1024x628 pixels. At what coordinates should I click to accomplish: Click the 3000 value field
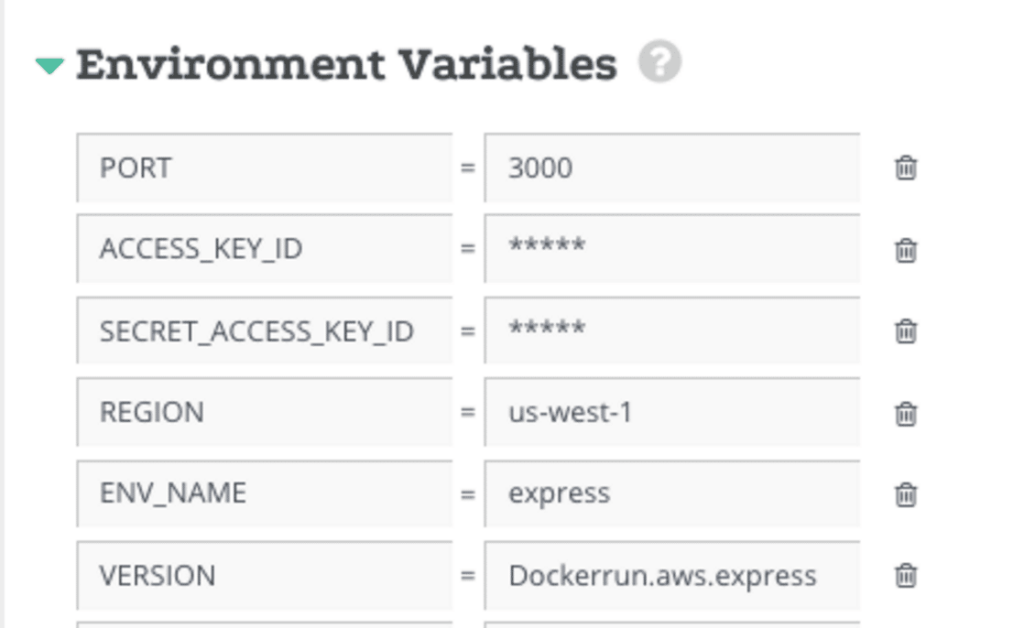[672, 168]
